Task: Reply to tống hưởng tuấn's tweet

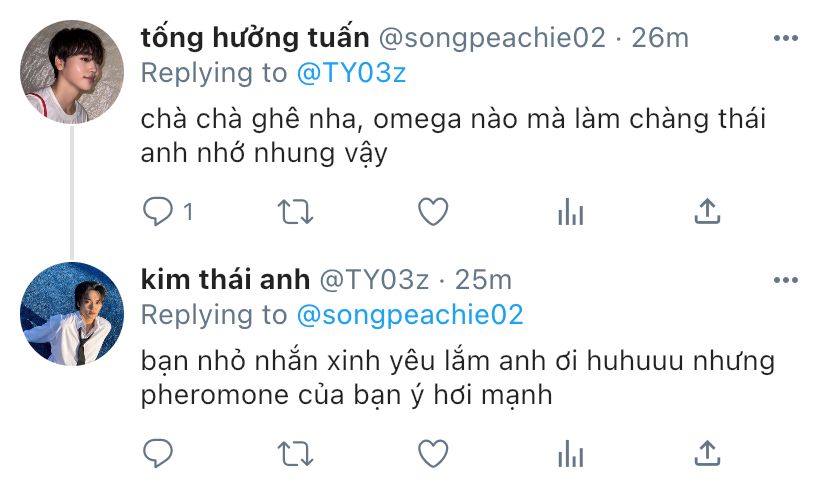Action: click(158, 212)
